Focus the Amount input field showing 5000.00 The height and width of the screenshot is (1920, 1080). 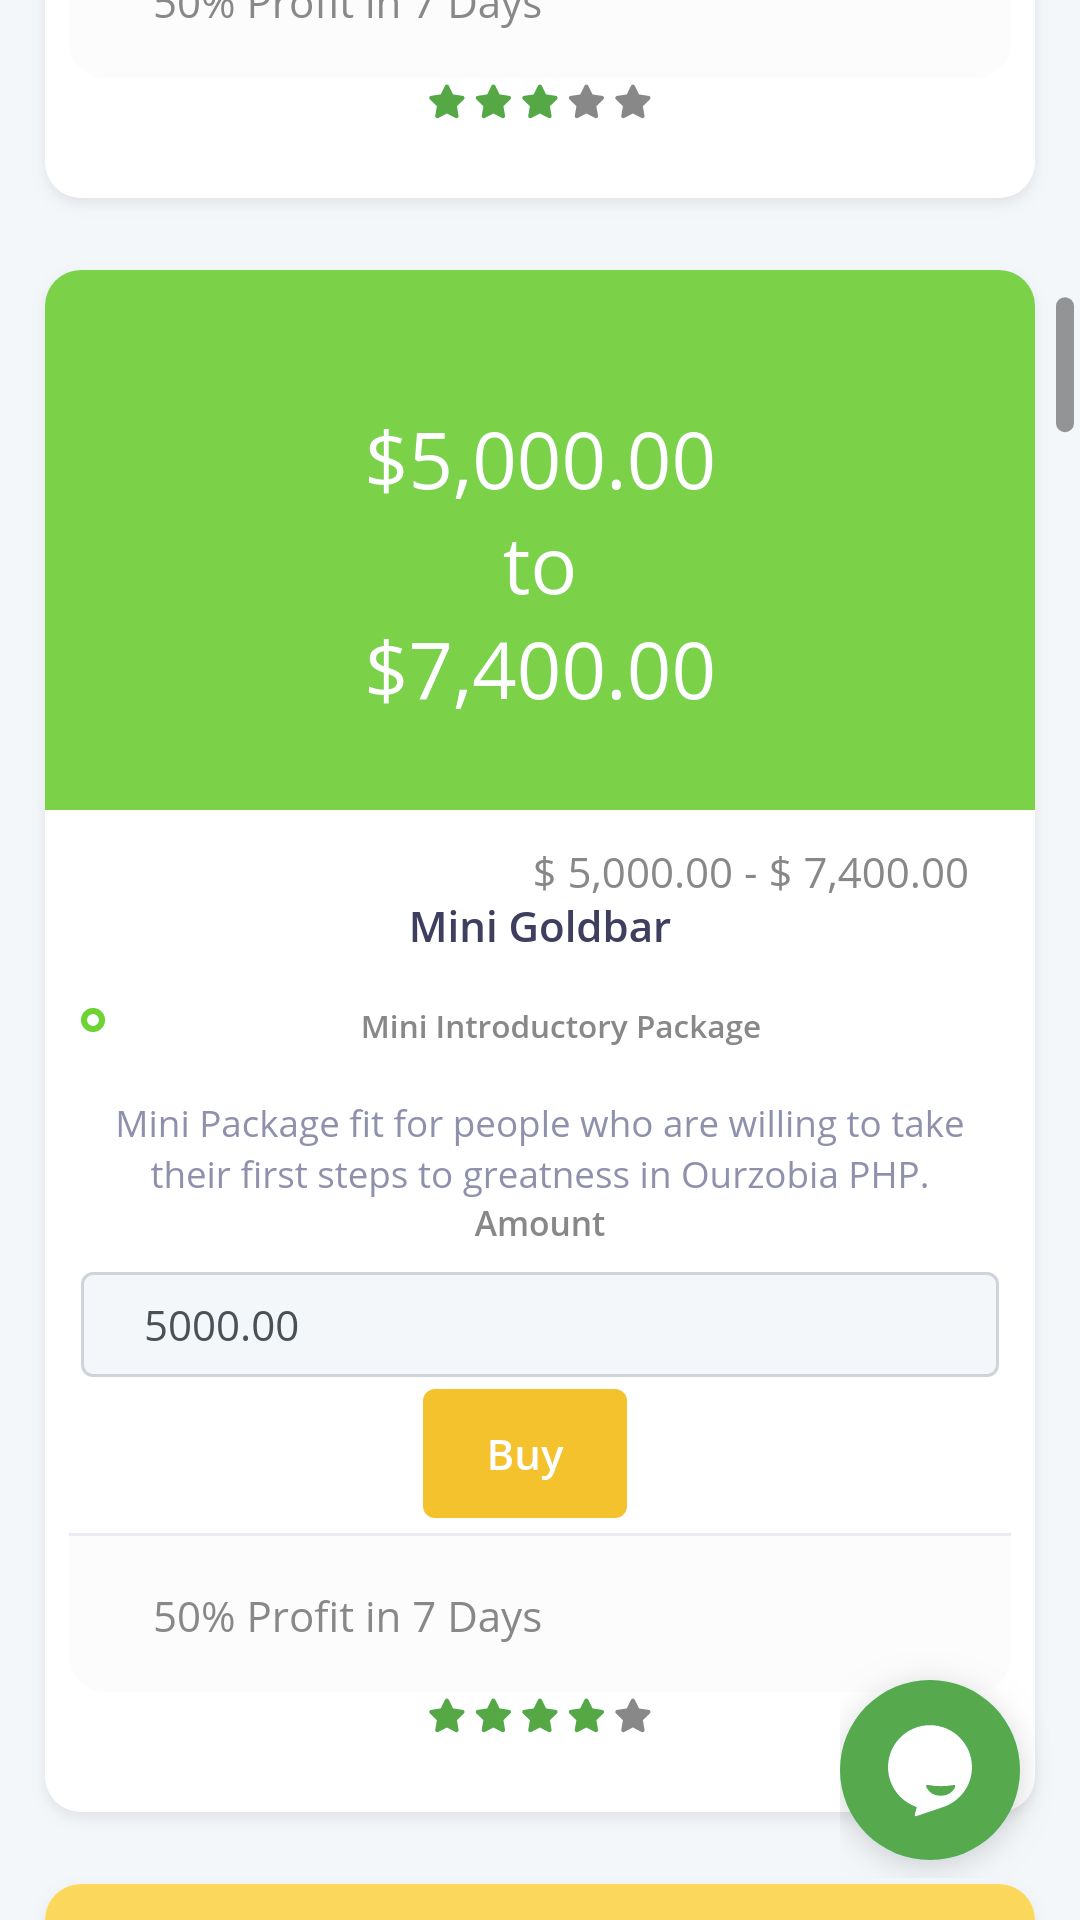[540, 1325]
